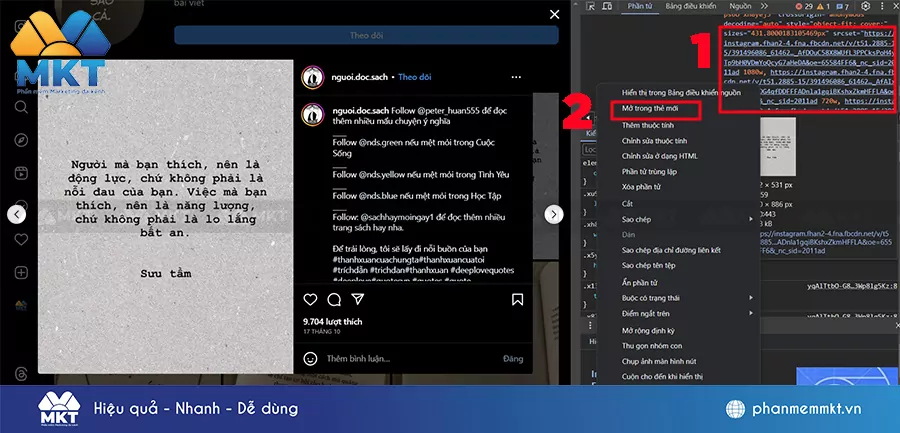The height and width of the screenshot is (433, 900).
Task: Open DevTools customize three-dot menu
Action: (x=883, y=6)
